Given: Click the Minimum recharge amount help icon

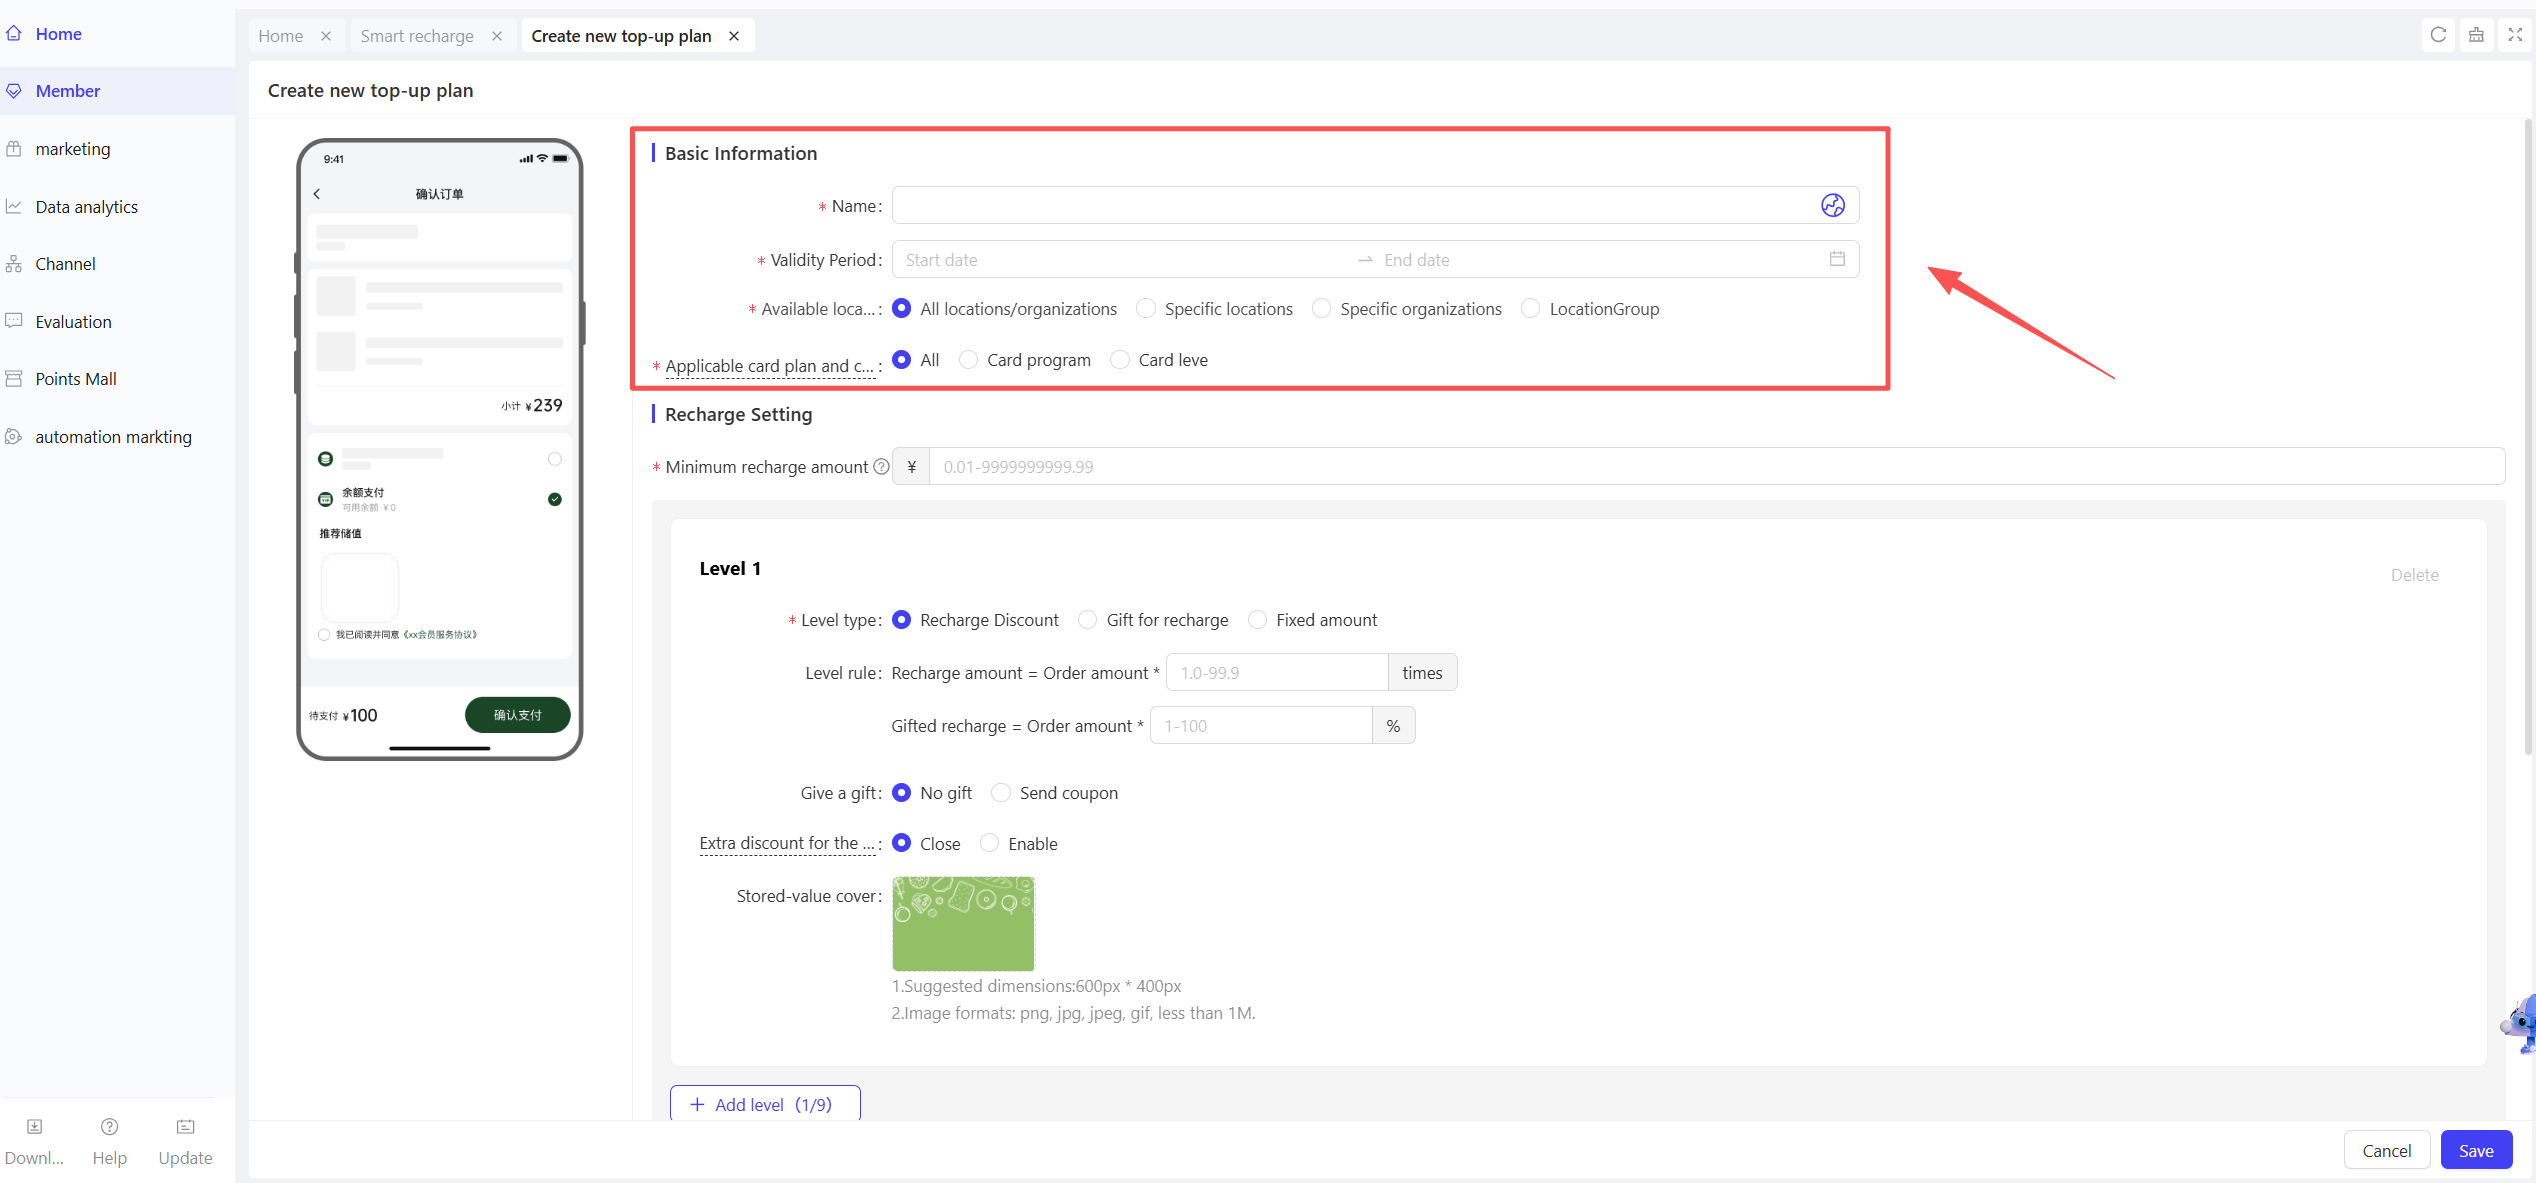Looking at the screenshot, I should [x=881, y=466].
